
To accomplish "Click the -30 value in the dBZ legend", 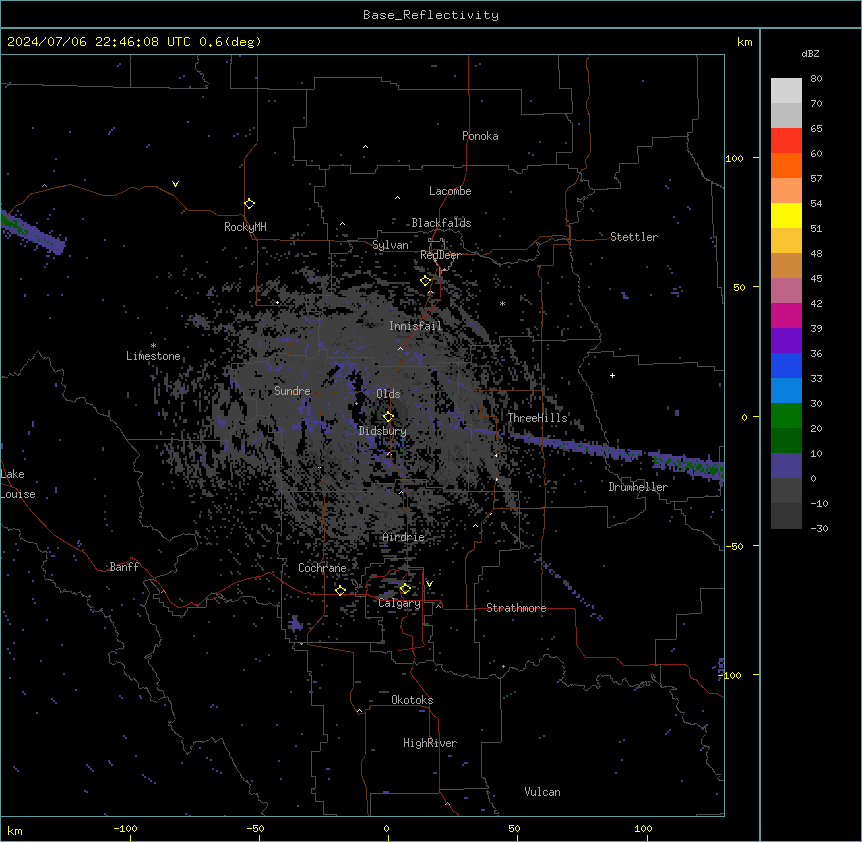I will point(819,528).
